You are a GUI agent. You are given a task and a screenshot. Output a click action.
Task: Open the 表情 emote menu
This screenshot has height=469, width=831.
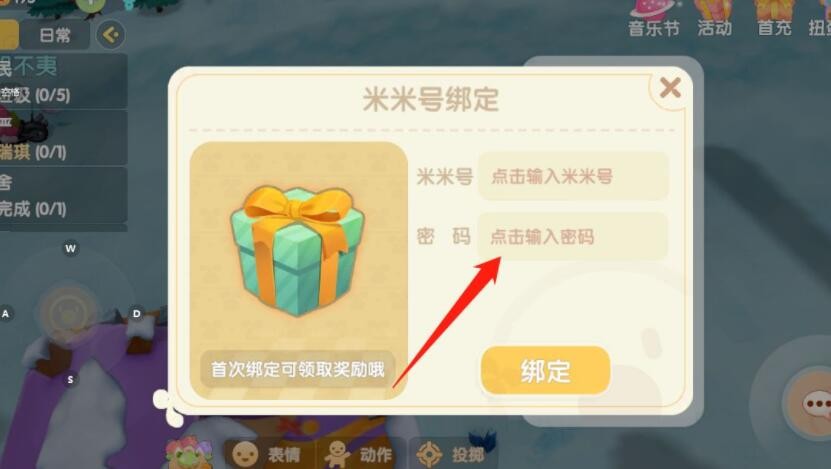pyautogui.click(x=267, y=454)
